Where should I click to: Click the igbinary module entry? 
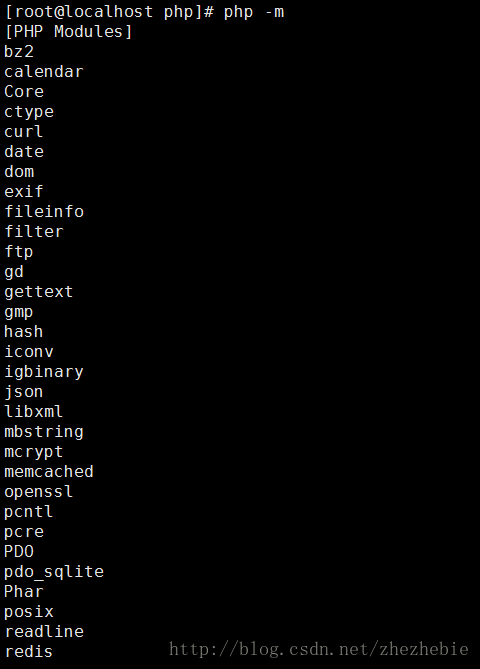pyautogui.click(x=44, y=372)
